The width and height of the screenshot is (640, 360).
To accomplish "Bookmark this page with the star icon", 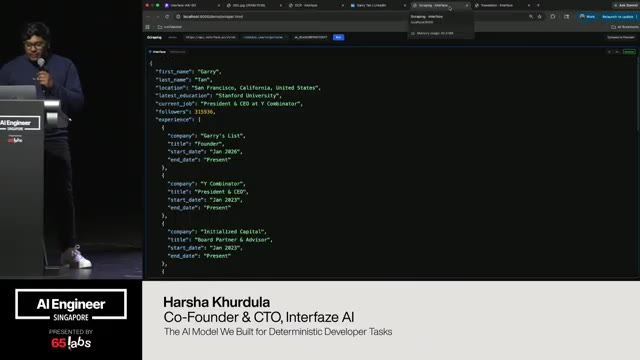I will click(x=540, y=17).
